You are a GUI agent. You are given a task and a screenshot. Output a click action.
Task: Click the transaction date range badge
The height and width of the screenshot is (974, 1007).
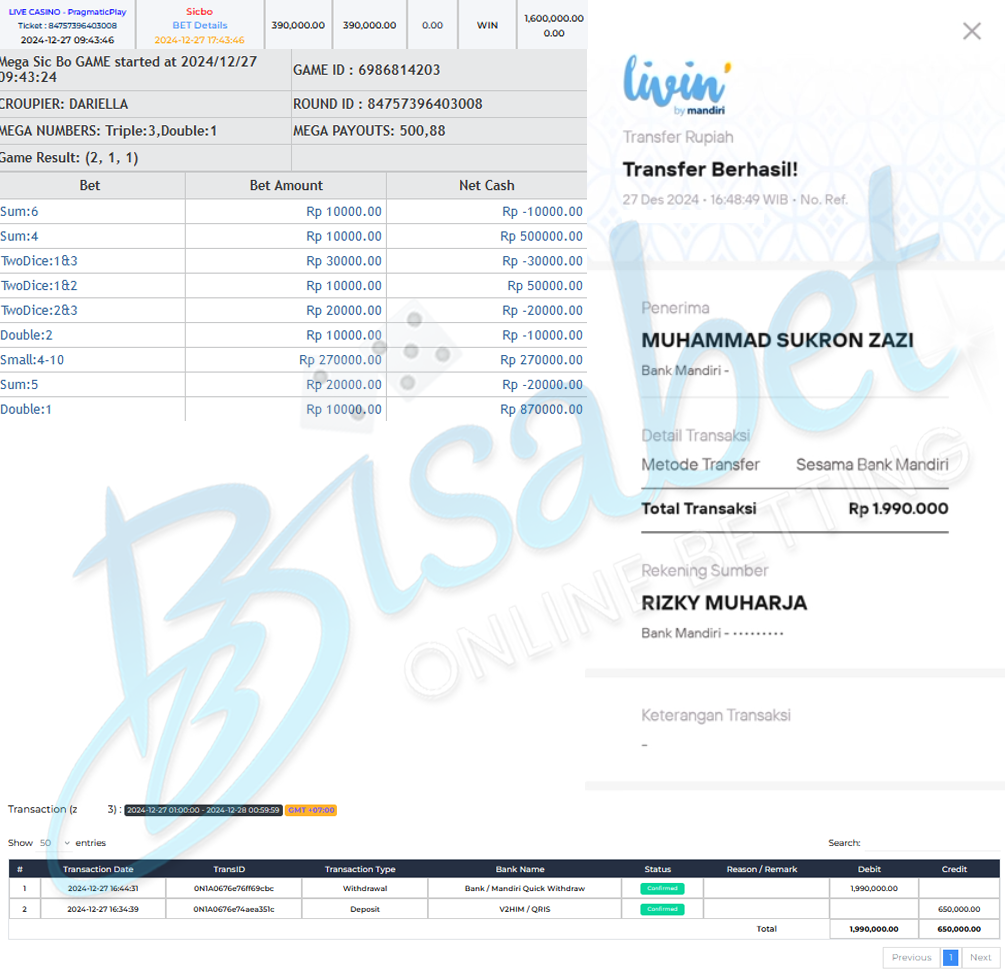(x=203, y=810)
